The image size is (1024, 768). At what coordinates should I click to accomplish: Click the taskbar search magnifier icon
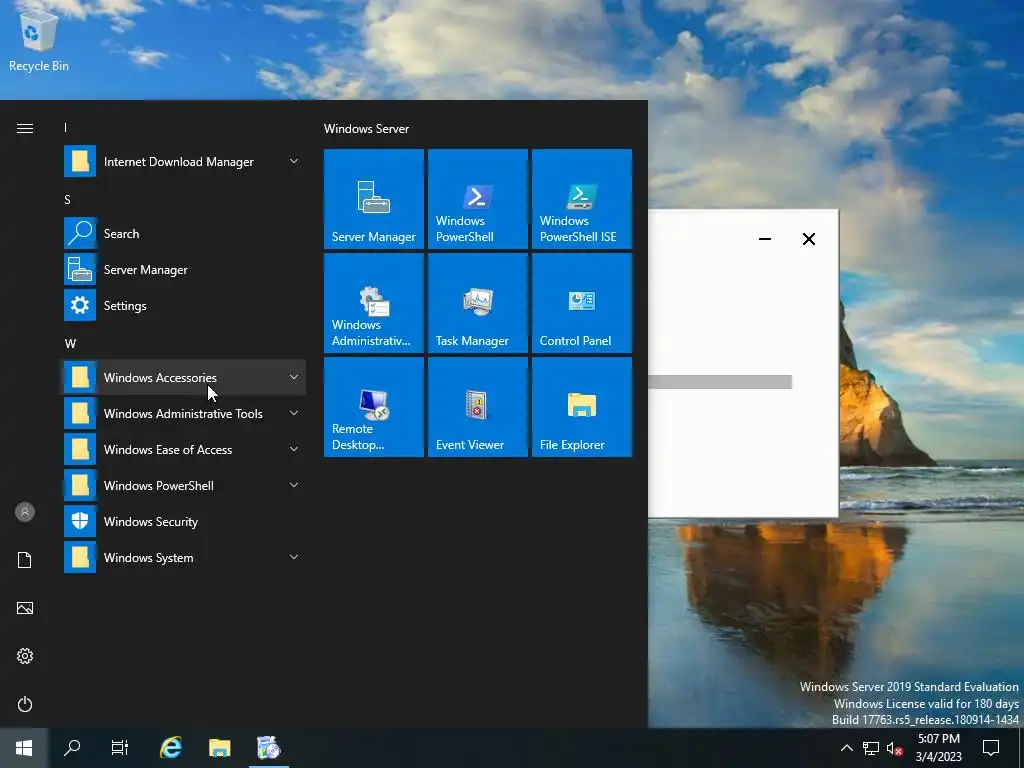pyautogui.click(x=72, y=748)
